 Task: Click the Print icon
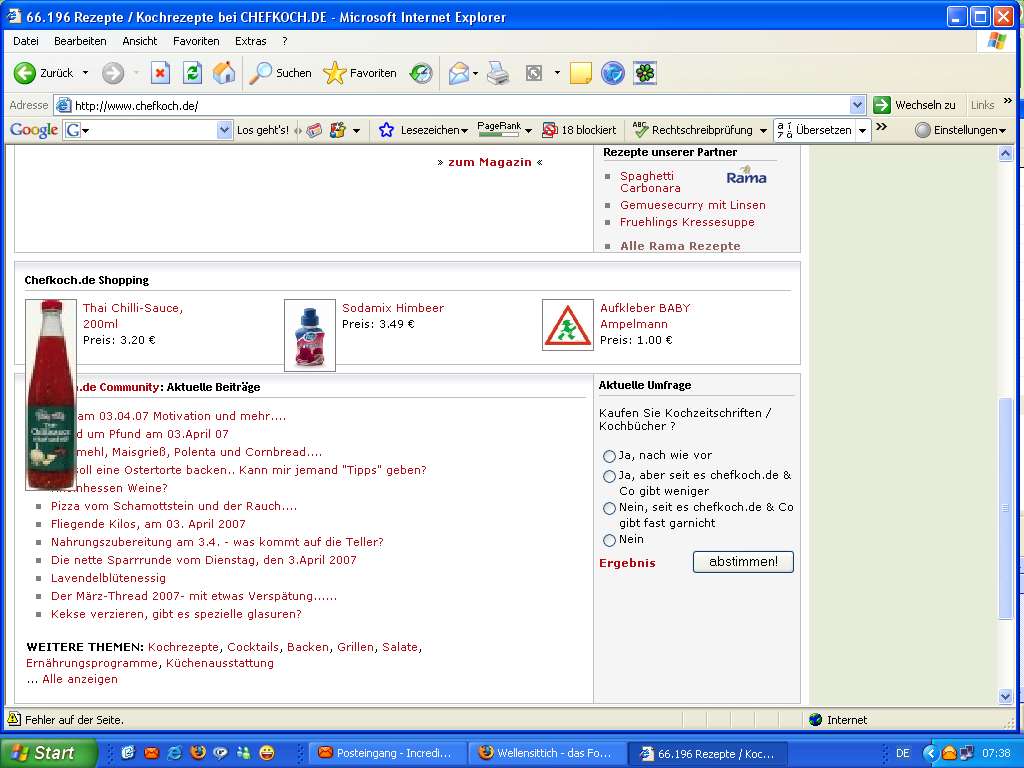(498, 73)
